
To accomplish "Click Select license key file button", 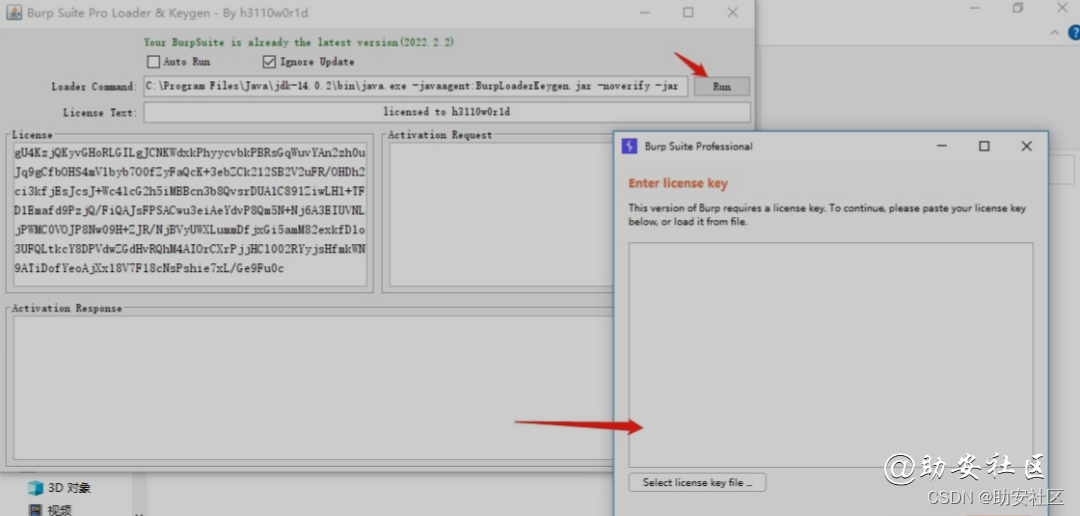I will (x=697, y=483).
